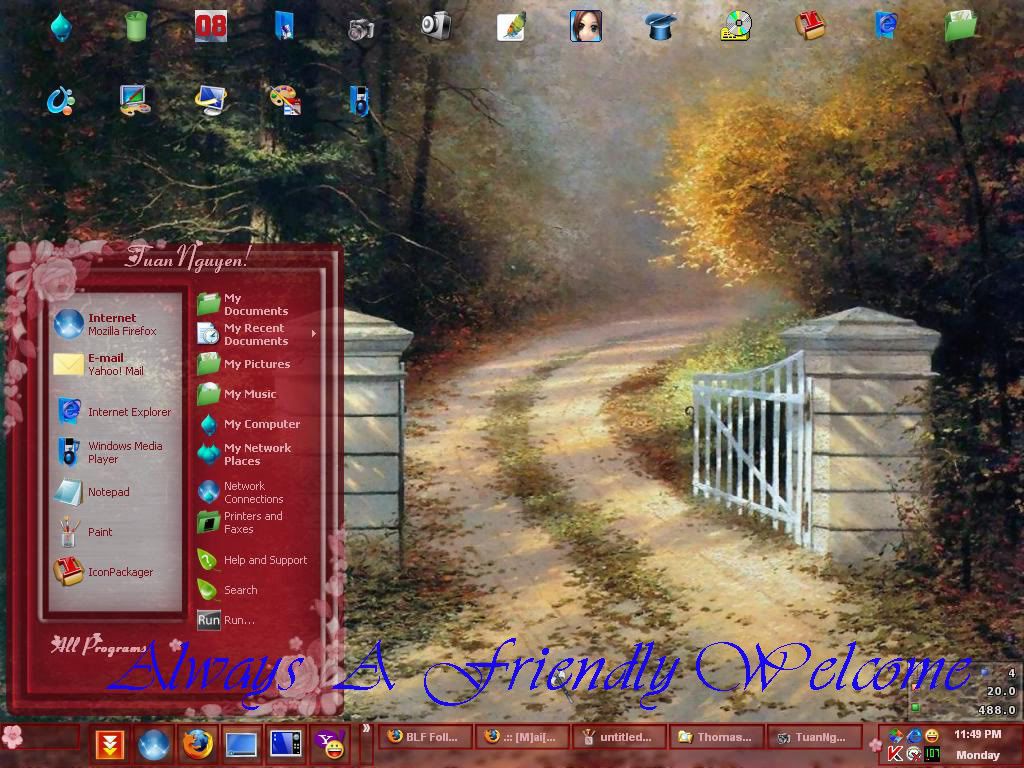
Task: Launch the blue globe quick launch icon
Action: pyautogui.click(x=153, y=744)
